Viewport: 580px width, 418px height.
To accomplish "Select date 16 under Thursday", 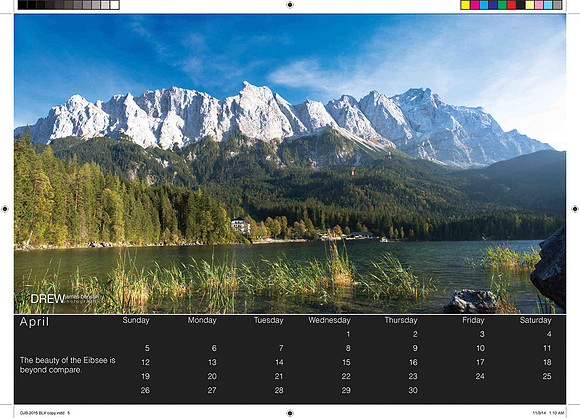I will coord(413,363).
